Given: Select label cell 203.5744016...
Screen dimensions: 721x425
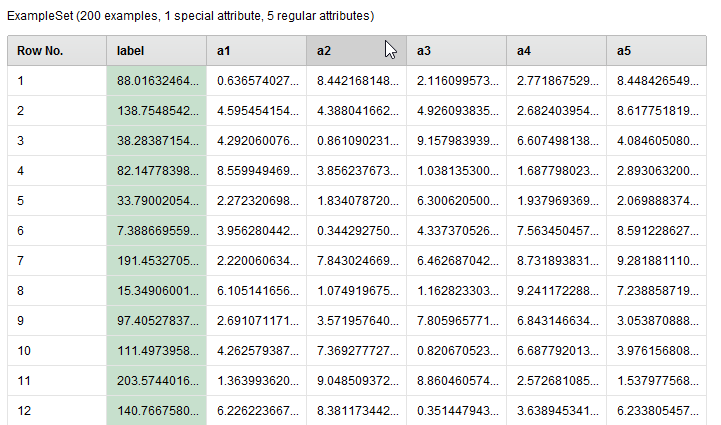Looking at the screenshot, I should pos(156,381).
